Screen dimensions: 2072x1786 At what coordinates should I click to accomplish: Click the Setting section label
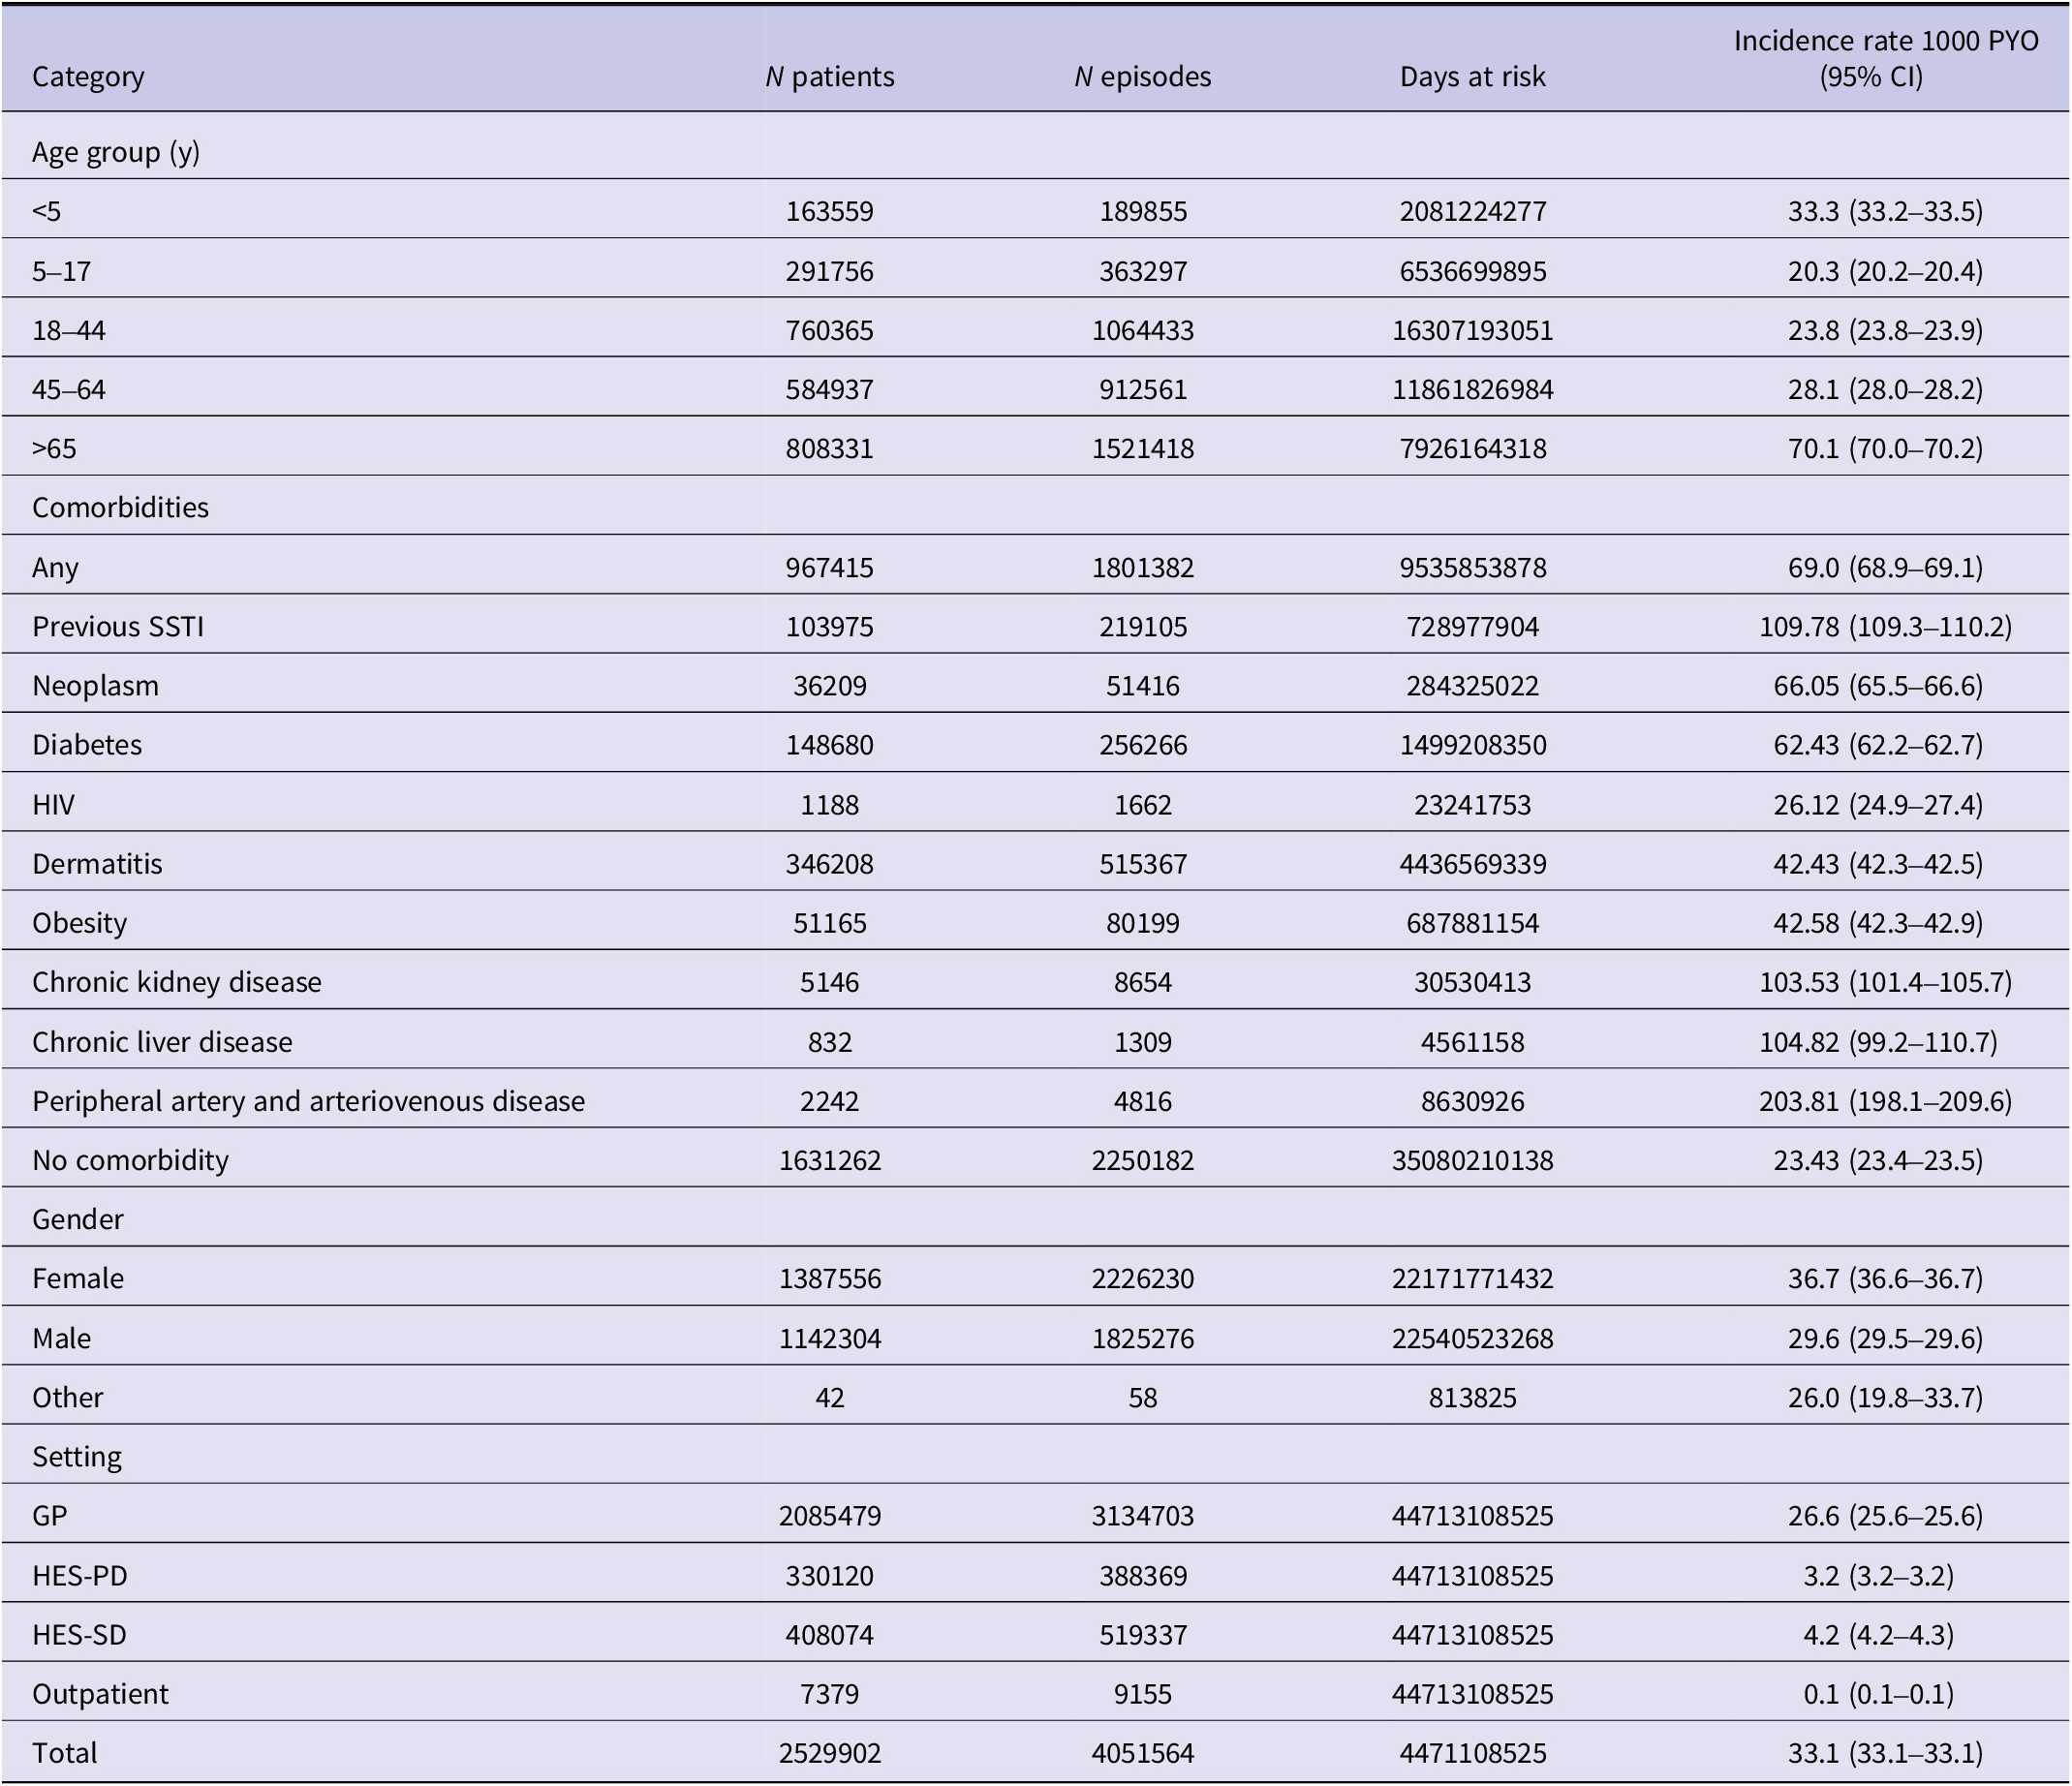(x=77, y=1456)
